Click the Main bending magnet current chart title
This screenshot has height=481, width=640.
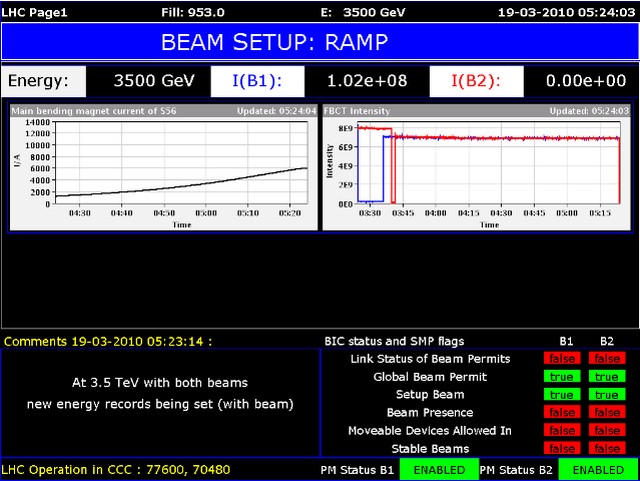(94, 111)
